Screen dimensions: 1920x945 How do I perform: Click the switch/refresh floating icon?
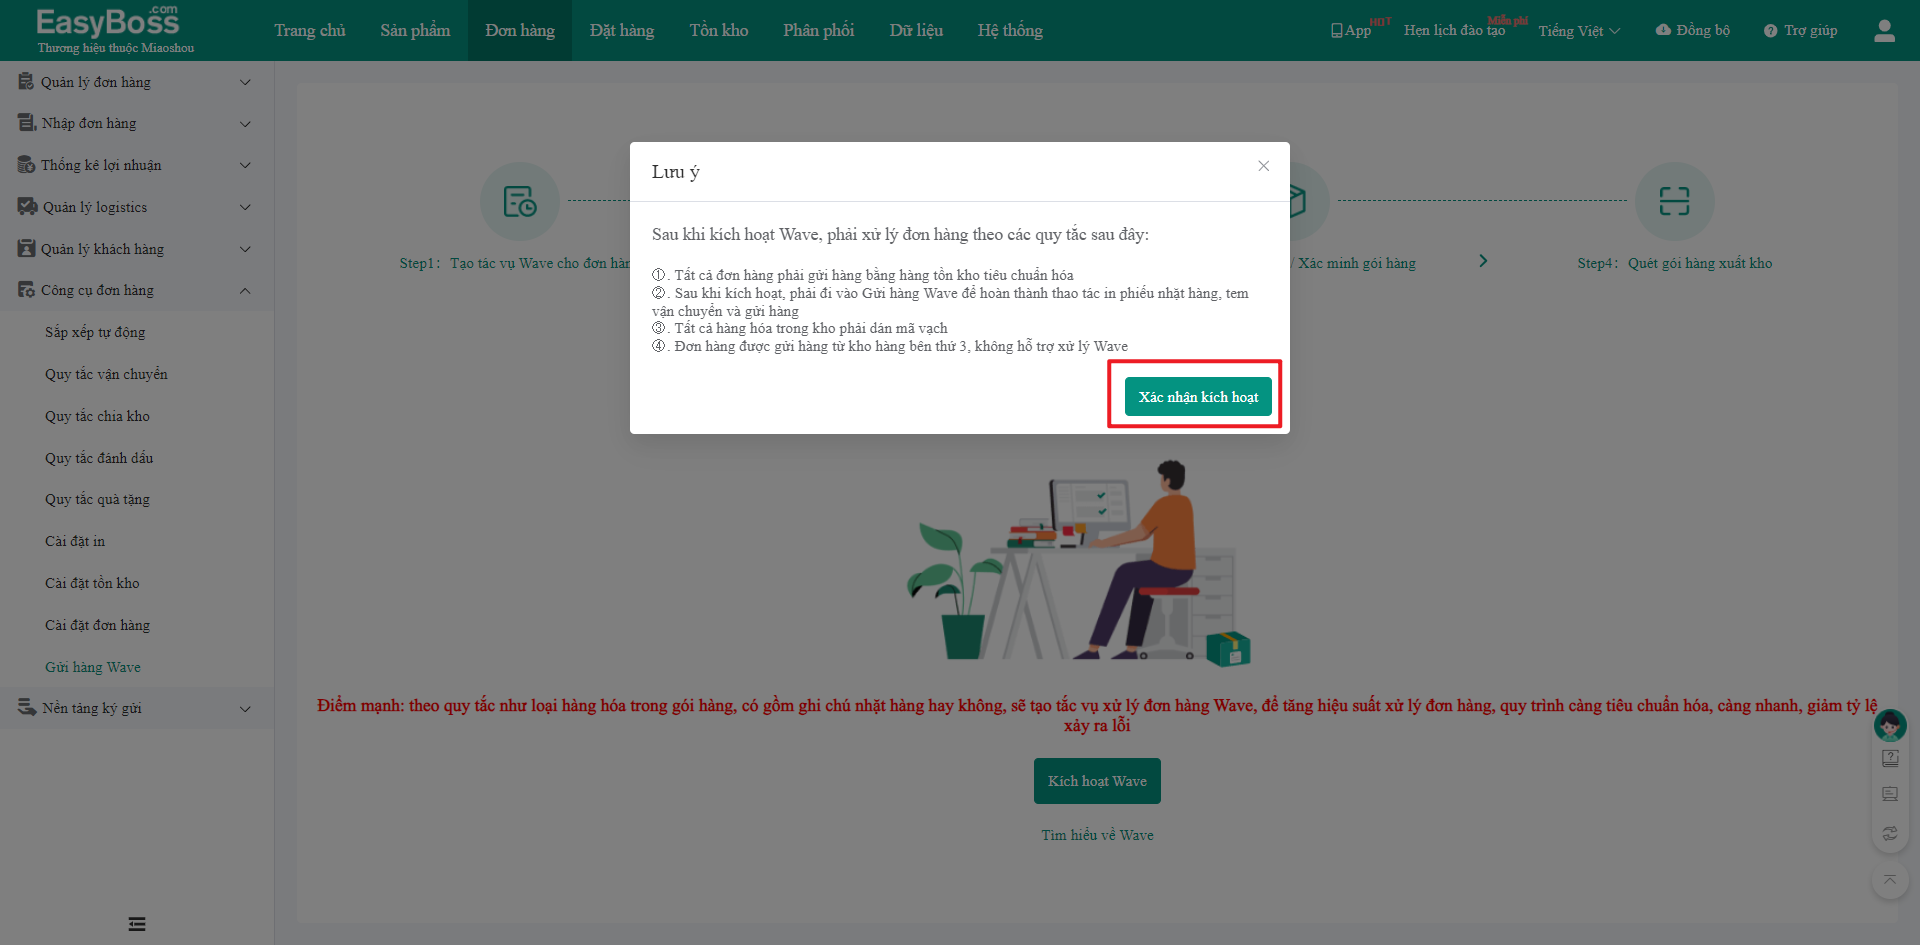point(1890,833)
